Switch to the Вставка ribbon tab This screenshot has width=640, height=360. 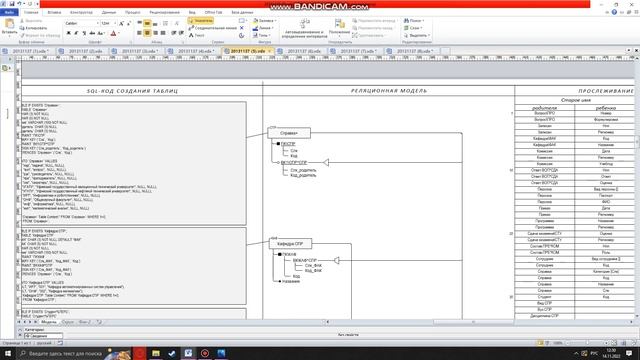click(x=54, y=13)
